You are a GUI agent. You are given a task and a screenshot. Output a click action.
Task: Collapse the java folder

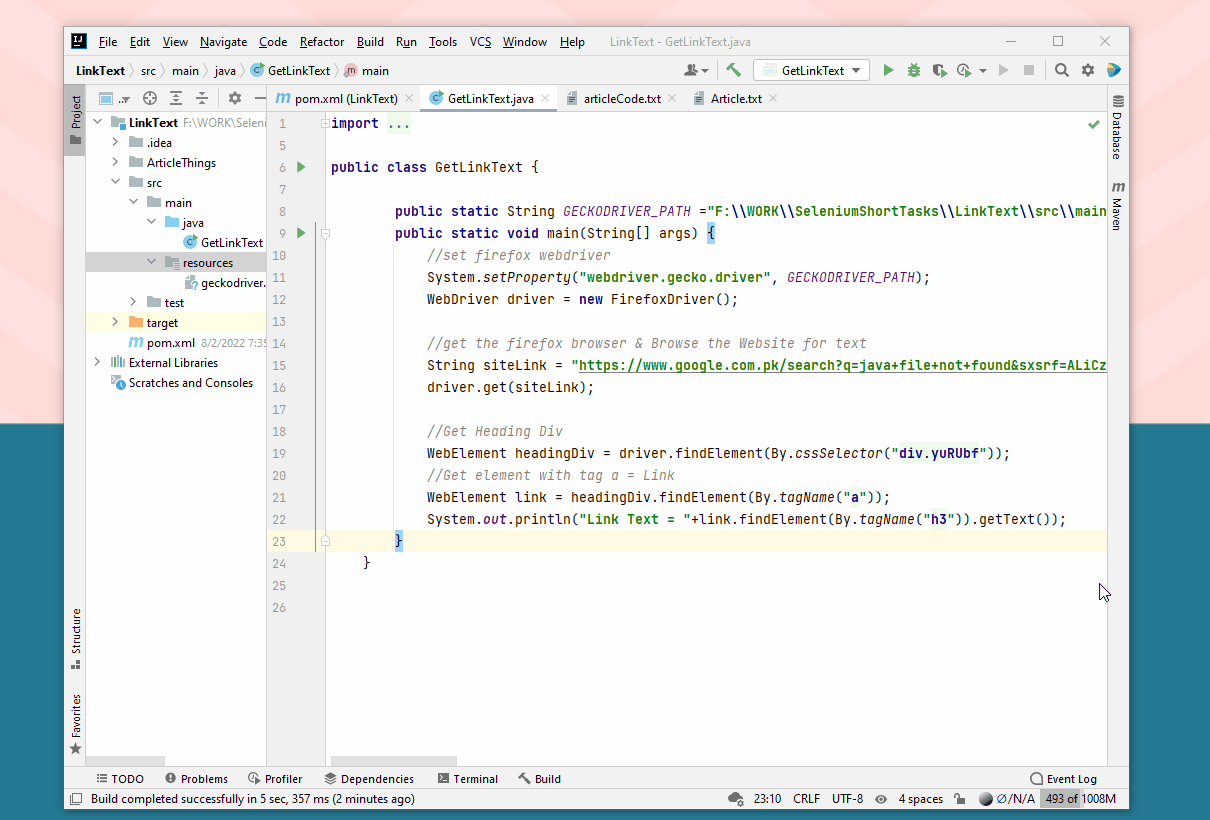tap(152, 222)
